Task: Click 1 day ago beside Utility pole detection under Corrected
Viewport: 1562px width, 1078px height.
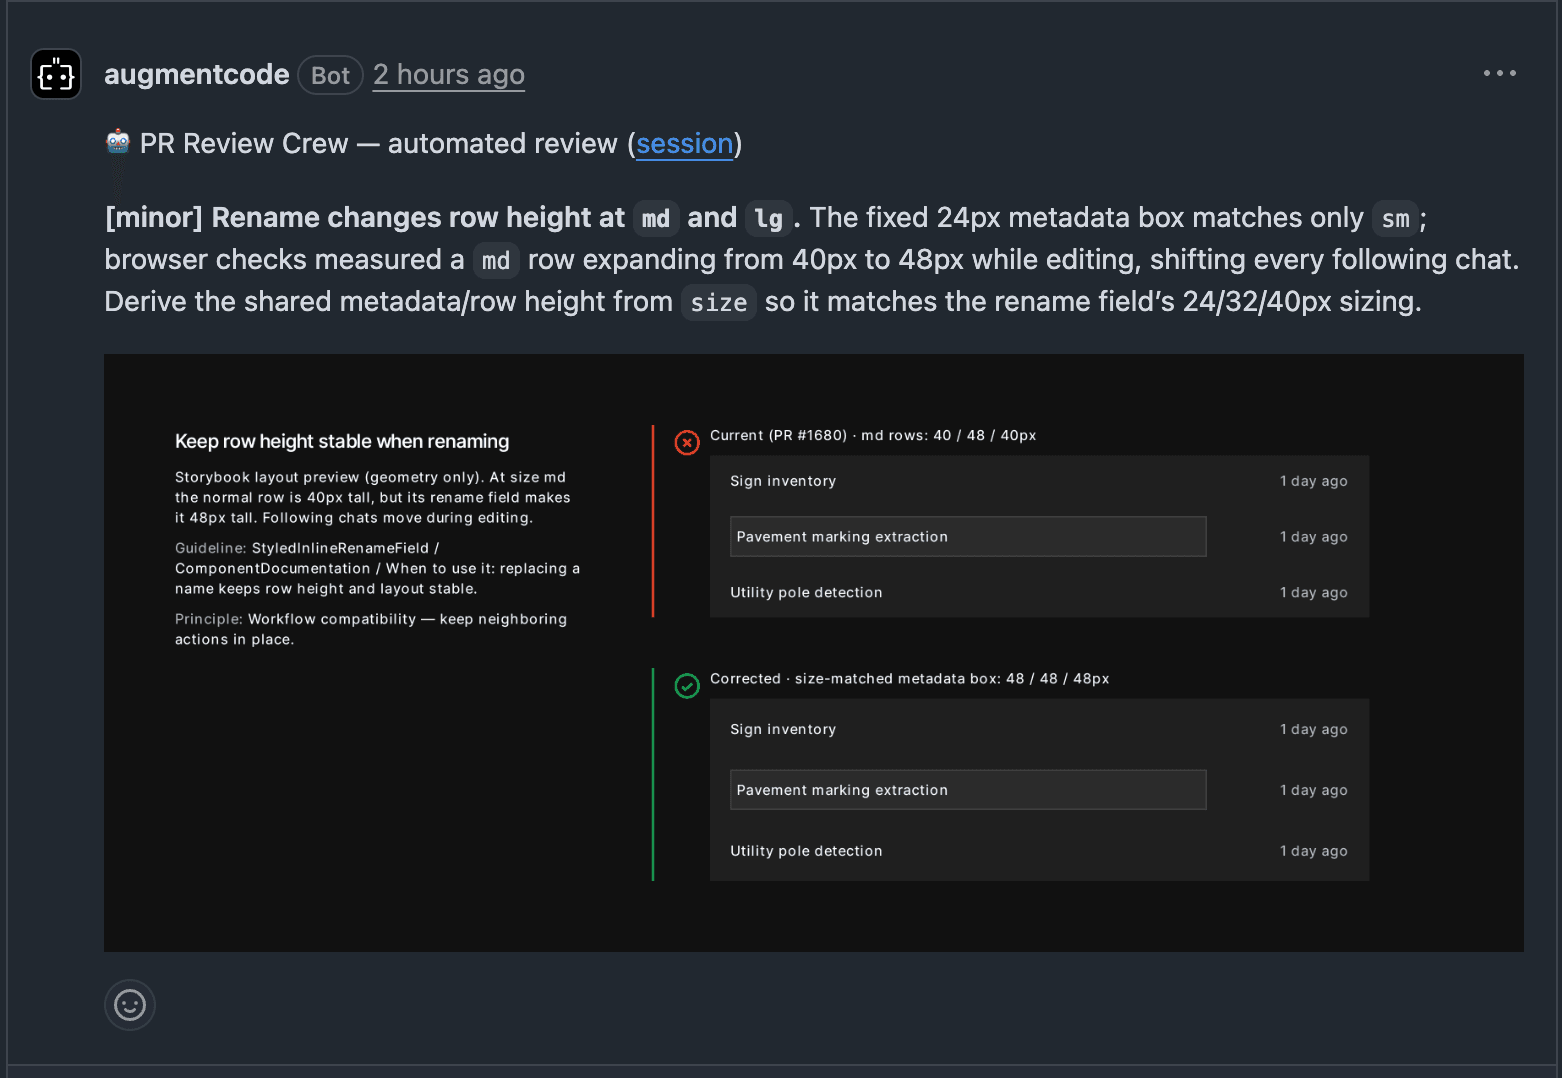Action: tap(1314, 851)
